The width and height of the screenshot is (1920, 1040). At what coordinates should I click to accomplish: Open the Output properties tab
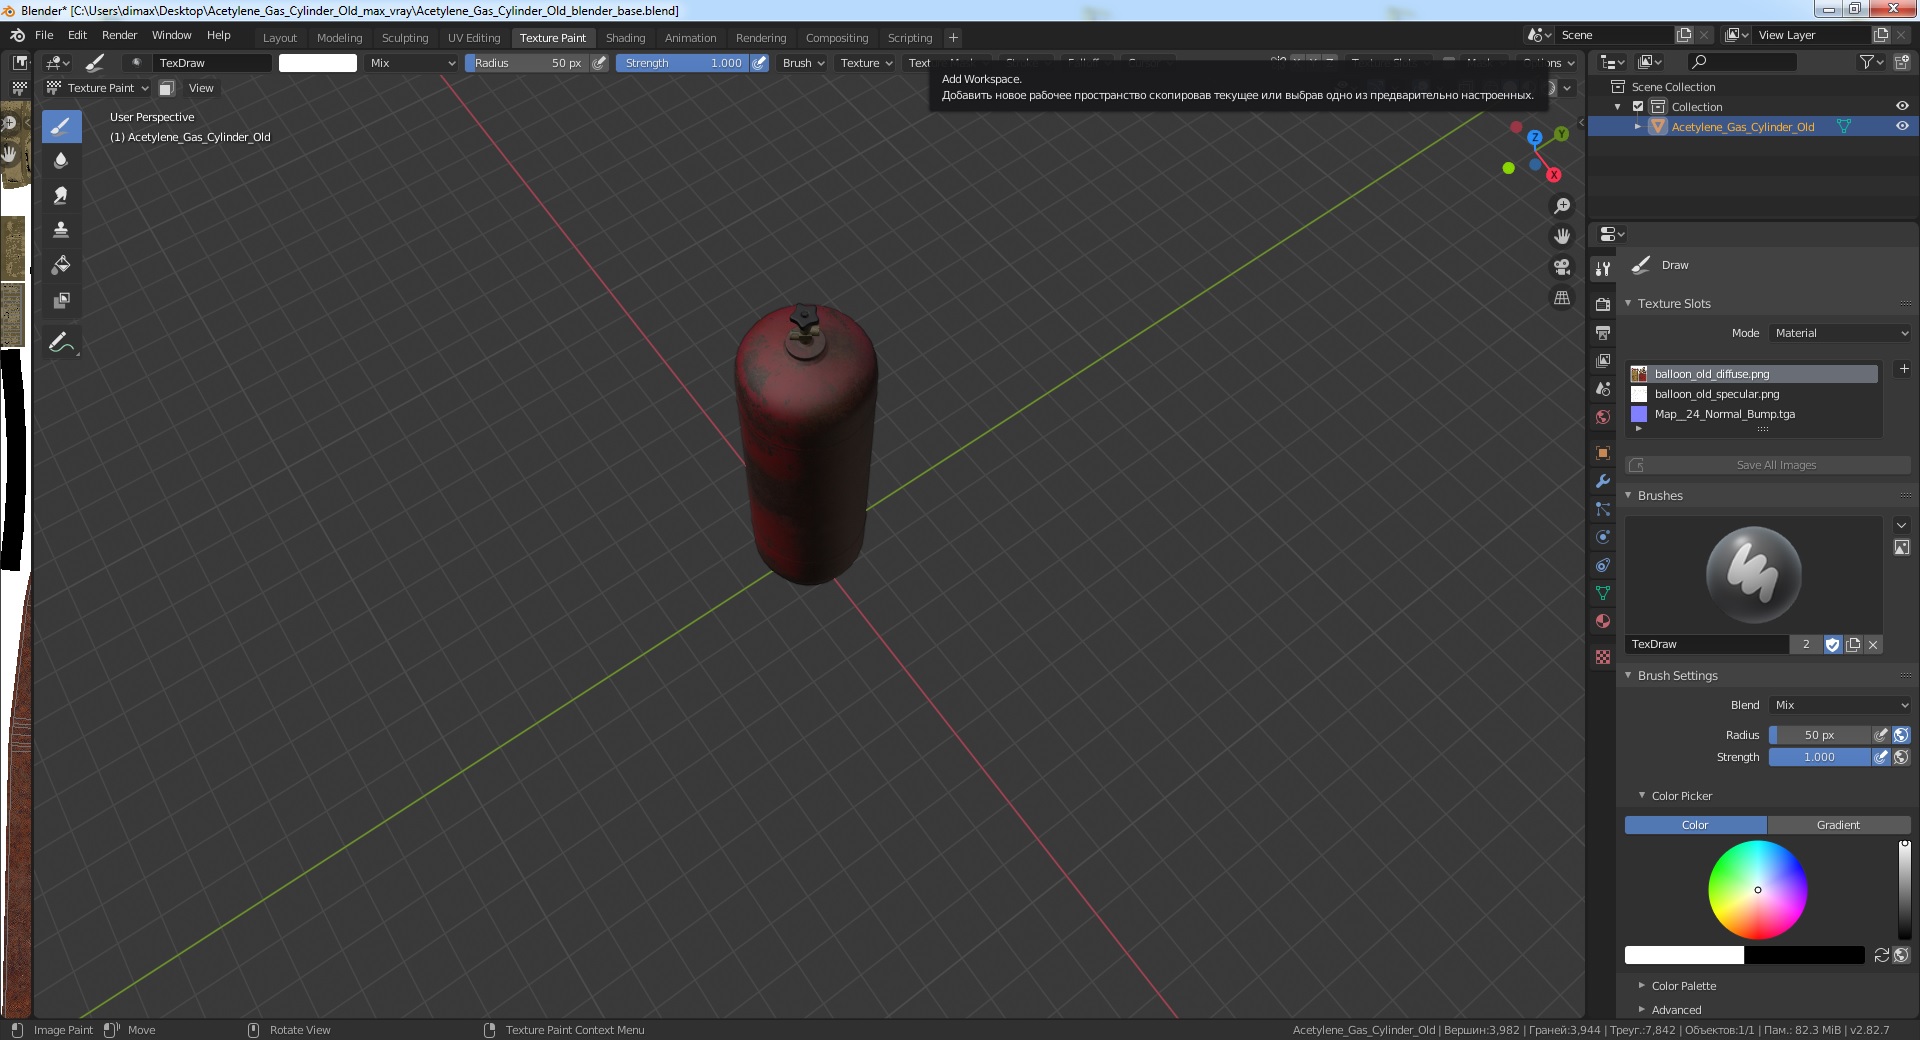(x=1603, y=332)
